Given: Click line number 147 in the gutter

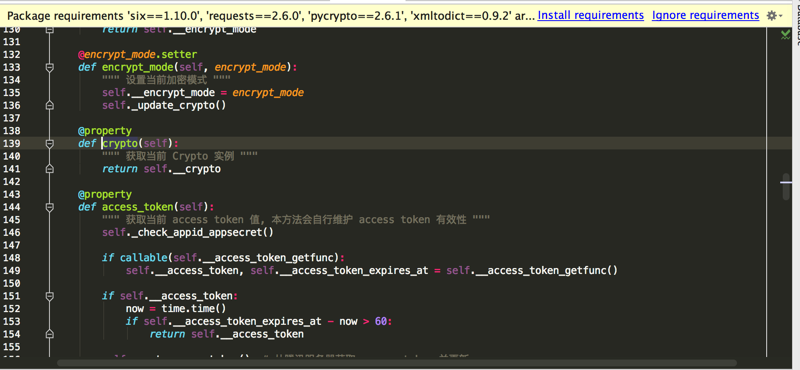Looking at the screenshot, I should pyautogui.click(x=11, y=245).
